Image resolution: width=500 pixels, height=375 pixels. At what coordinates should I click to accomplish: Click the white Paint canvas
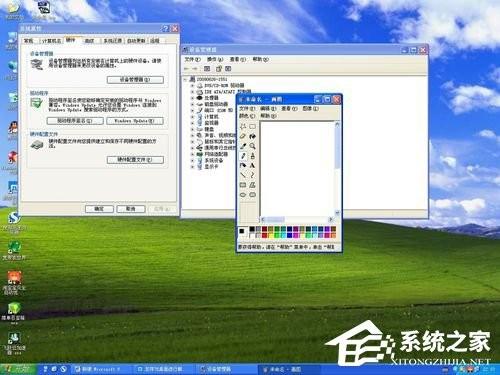297,168
